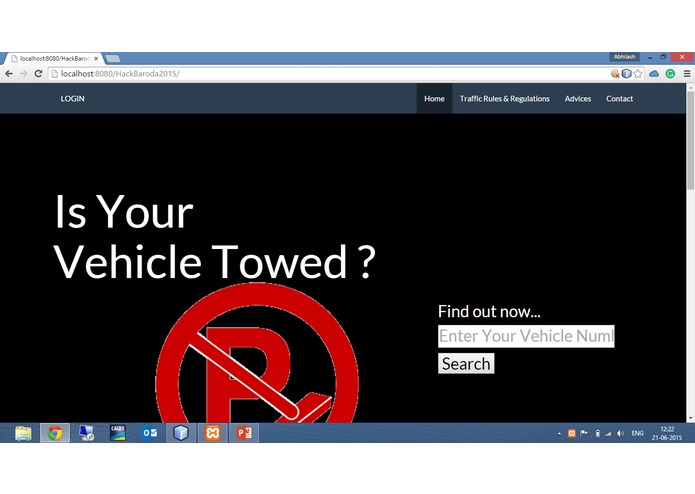Open the CALDO application taskbar icon

[118, 433]
